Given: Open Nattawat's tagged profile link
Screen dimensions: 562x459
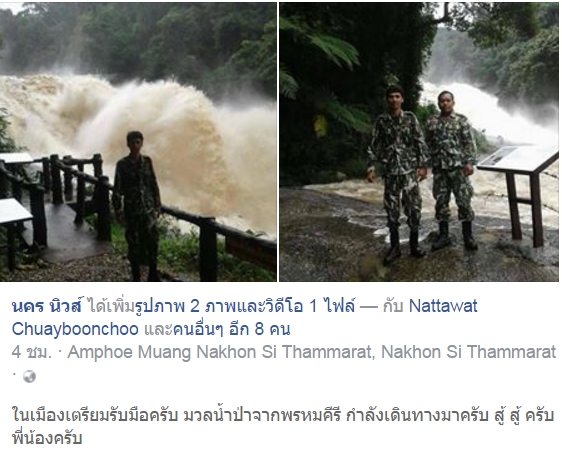Looking at the screenshot, I should tap(443, 306).
